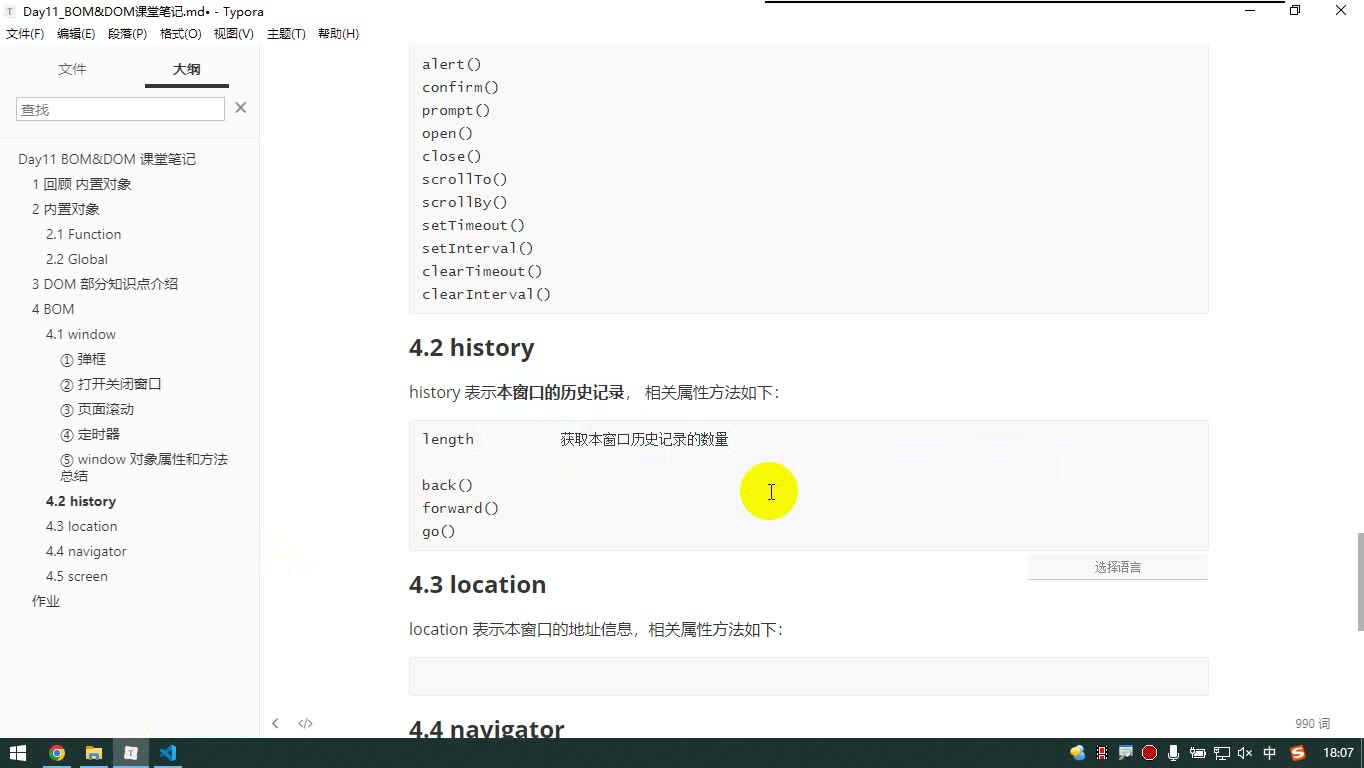Open the Windows Start menu

pyautogui.click(x=18, y=753)
